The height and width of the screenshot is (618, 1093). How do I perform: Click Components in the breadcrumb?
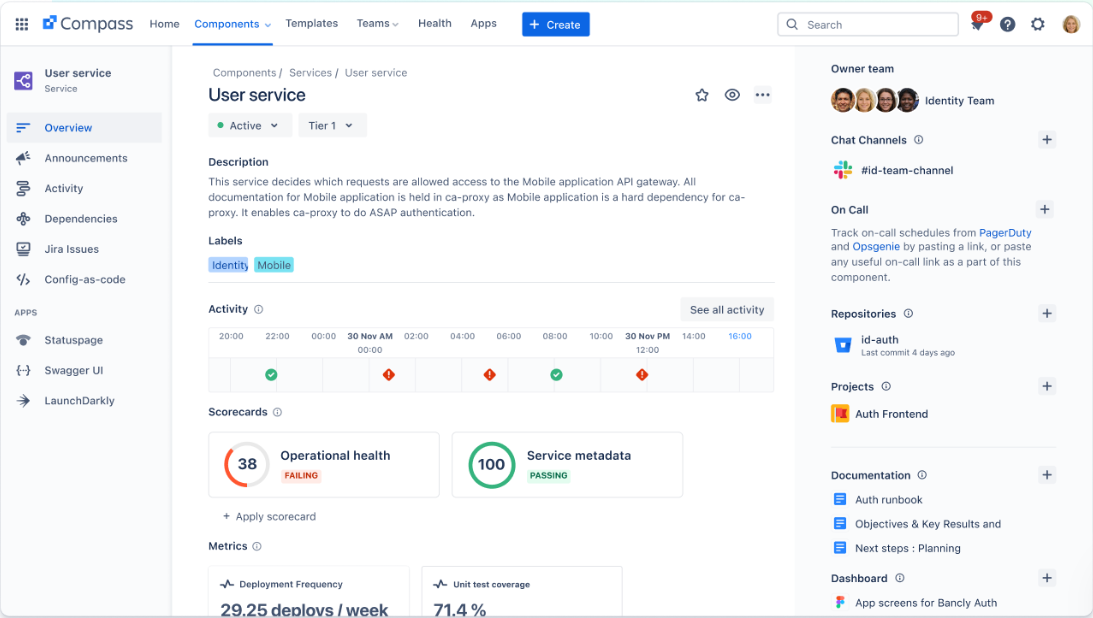[245, 72]
